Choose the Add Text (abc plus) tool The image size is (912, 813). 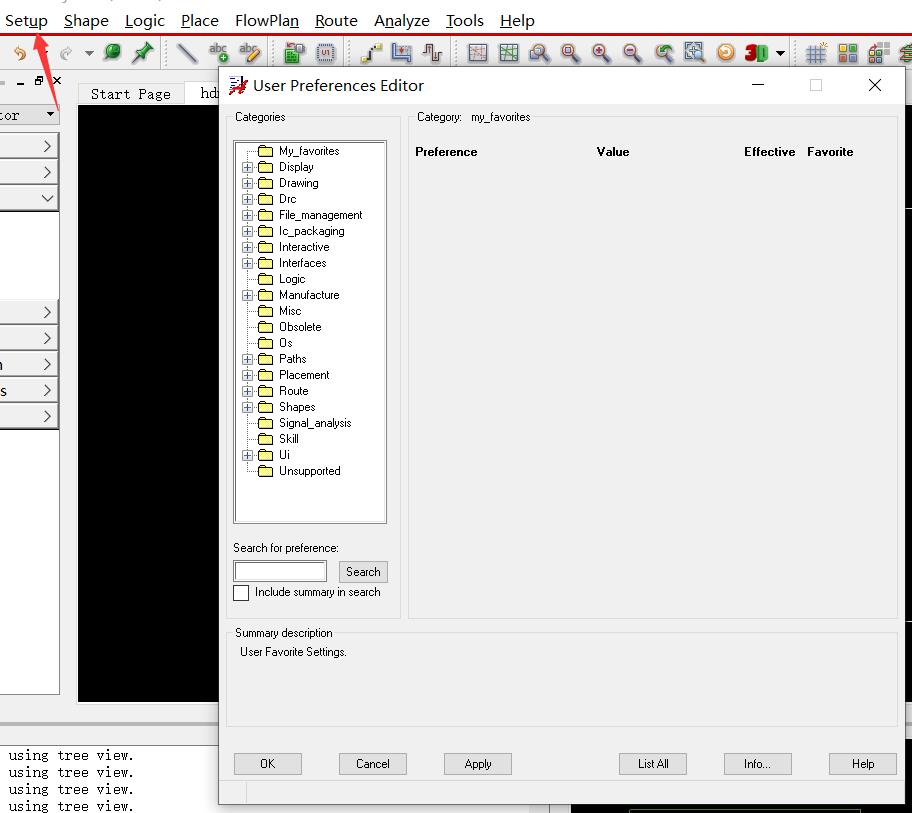point(219,52)
